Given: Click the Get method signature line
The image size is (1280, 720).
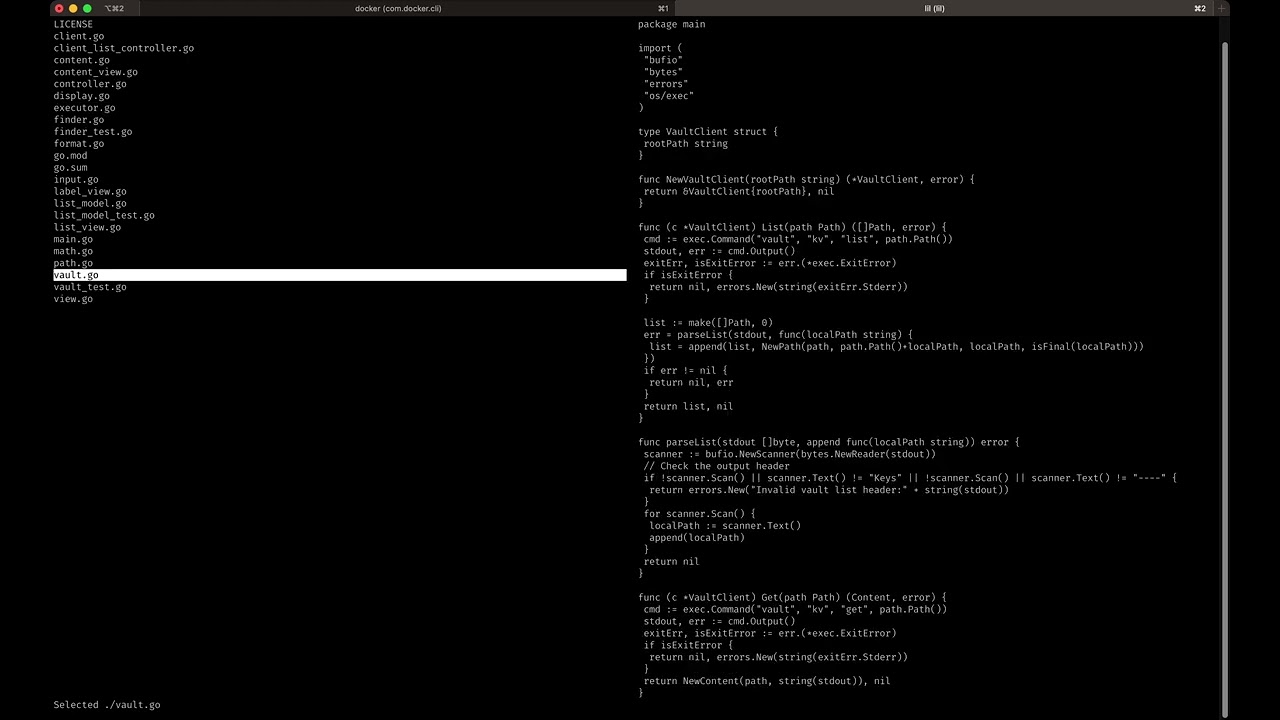Looking at the screenshot, I should 792,598.
